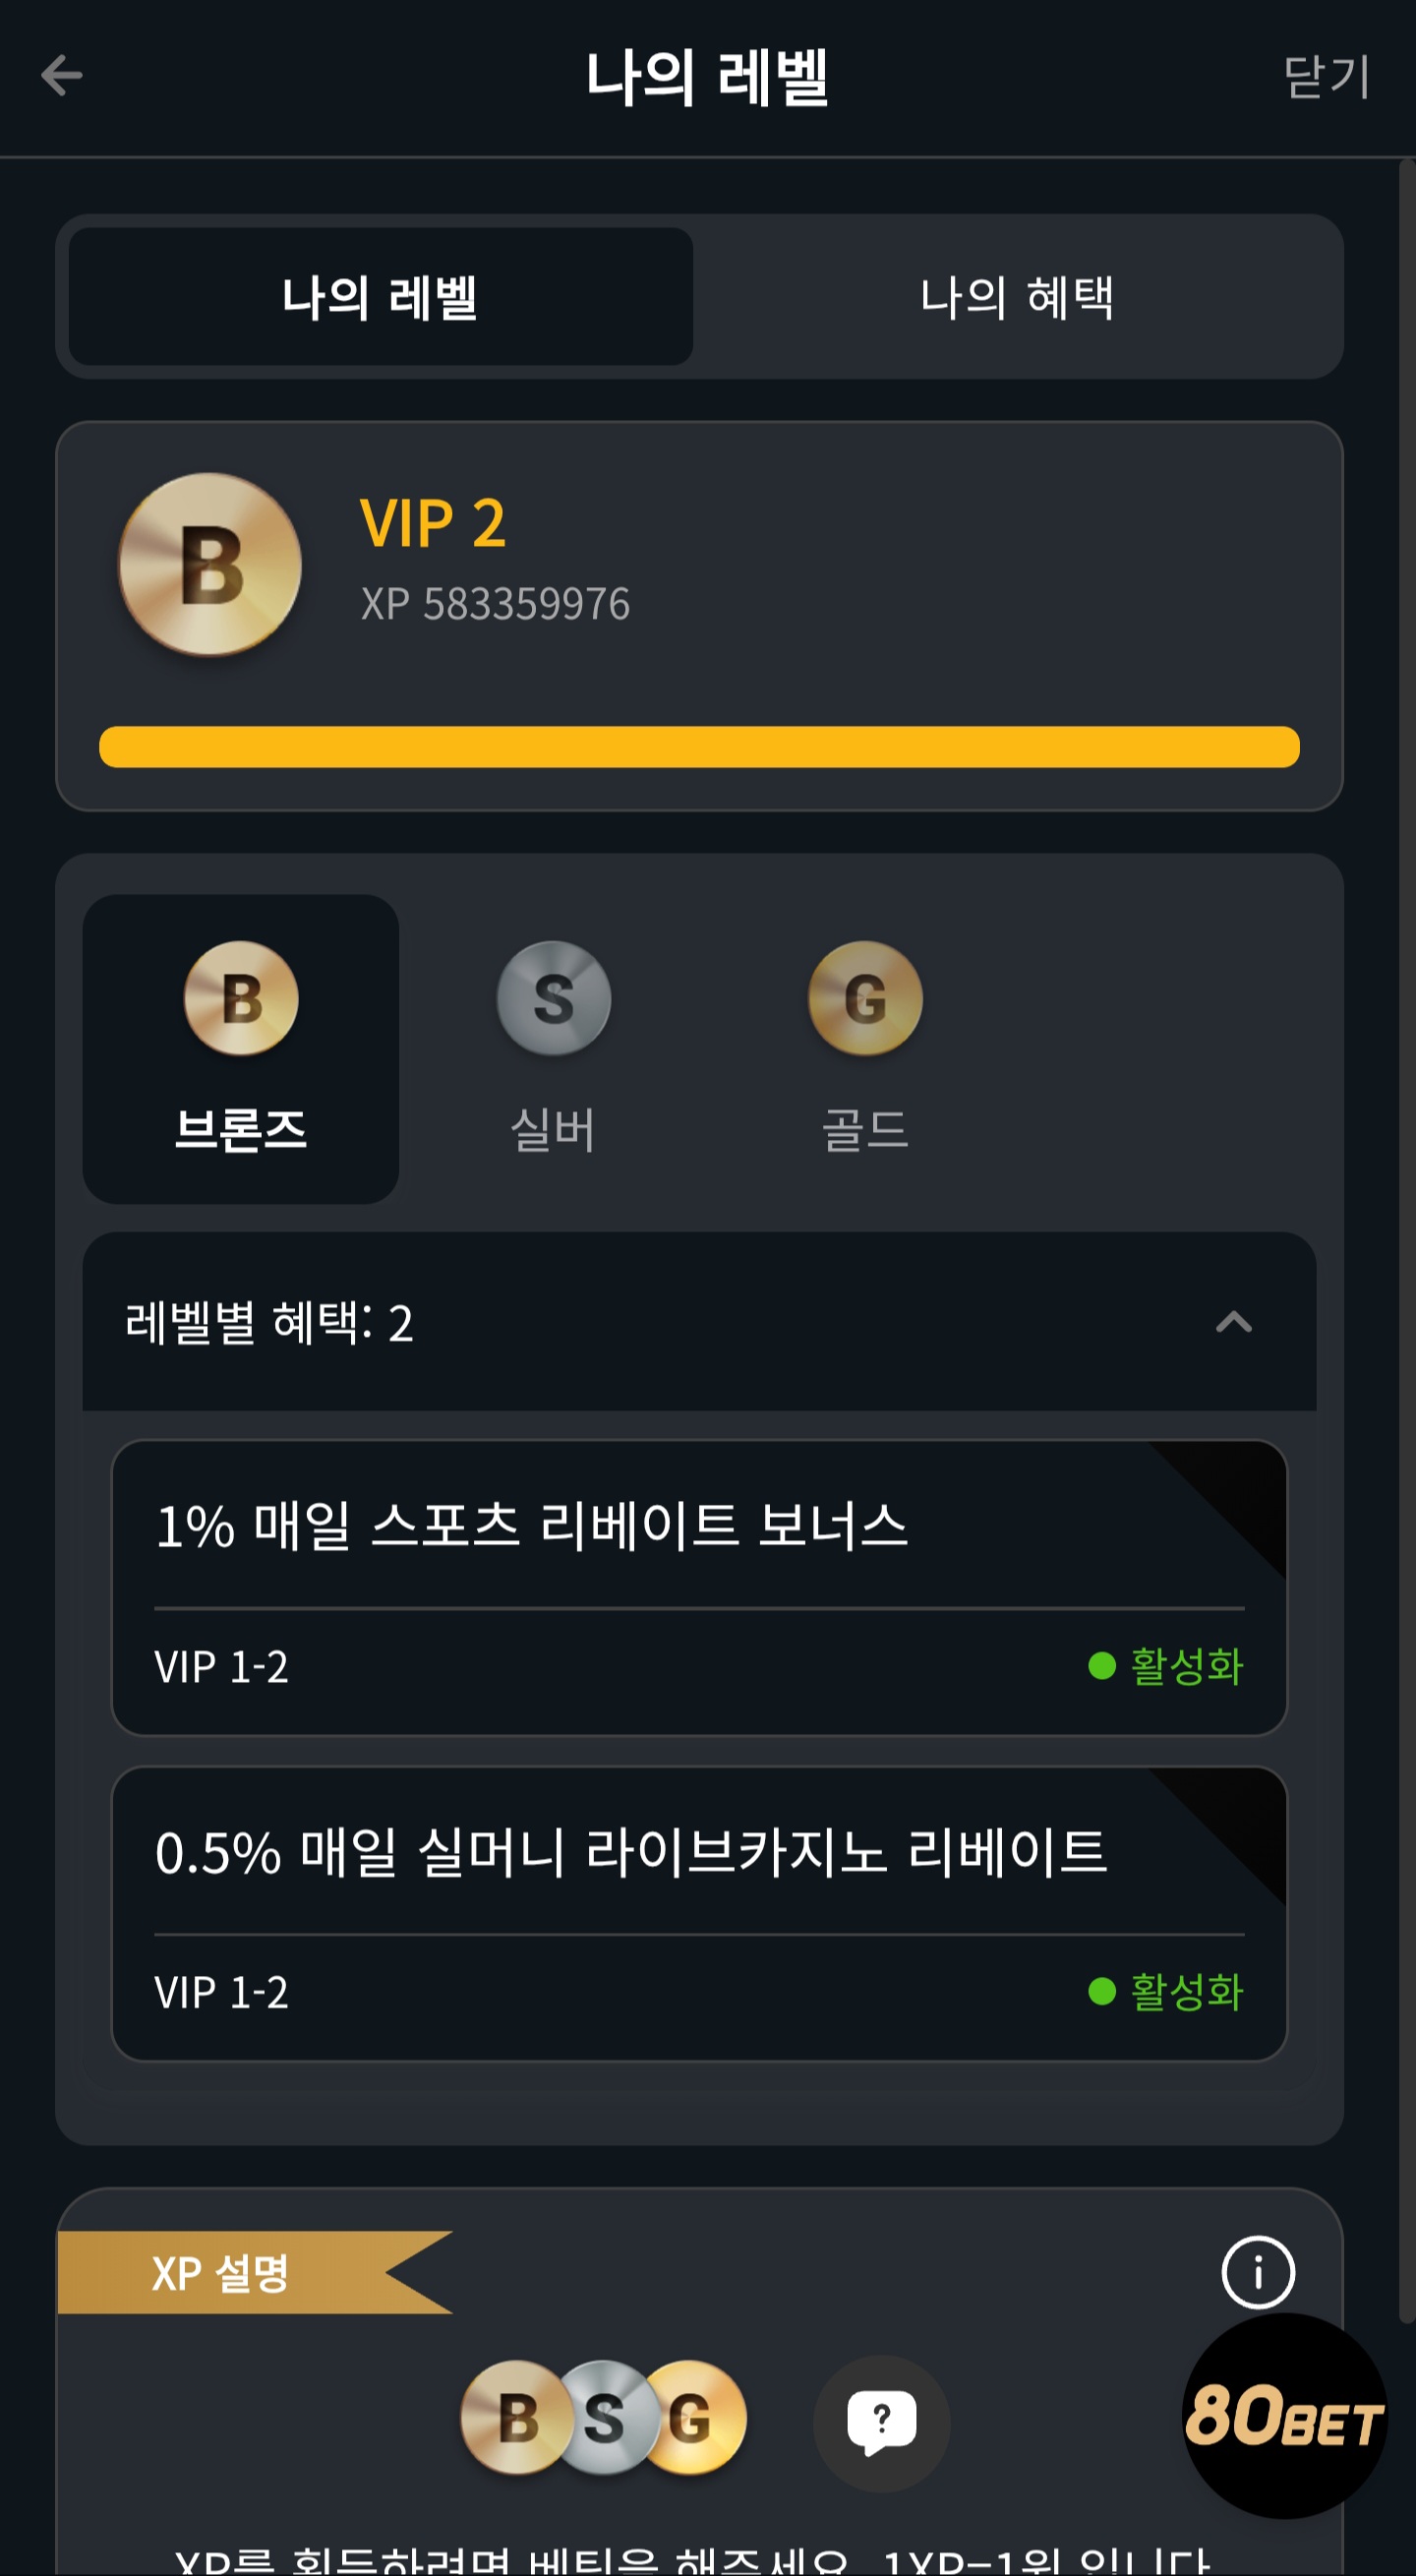
Task: Collapse the 레벨별 혜택: 2 section
Action: click(699, 1322)
